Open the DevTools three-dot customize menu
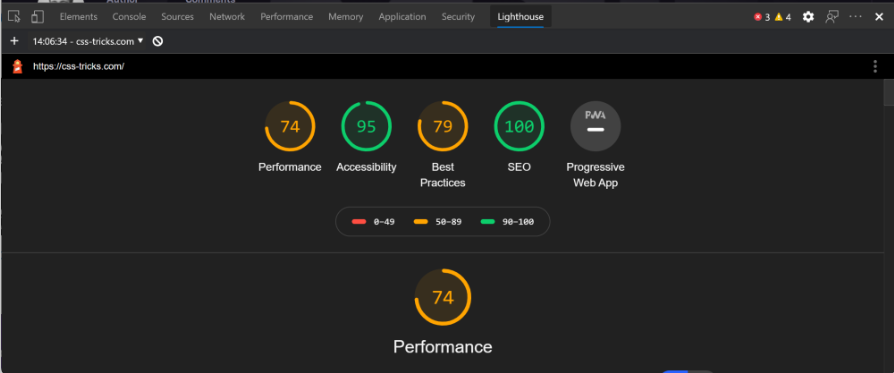Image resolution: width=894 pixels, height=373 pixels. pos(856,17)
